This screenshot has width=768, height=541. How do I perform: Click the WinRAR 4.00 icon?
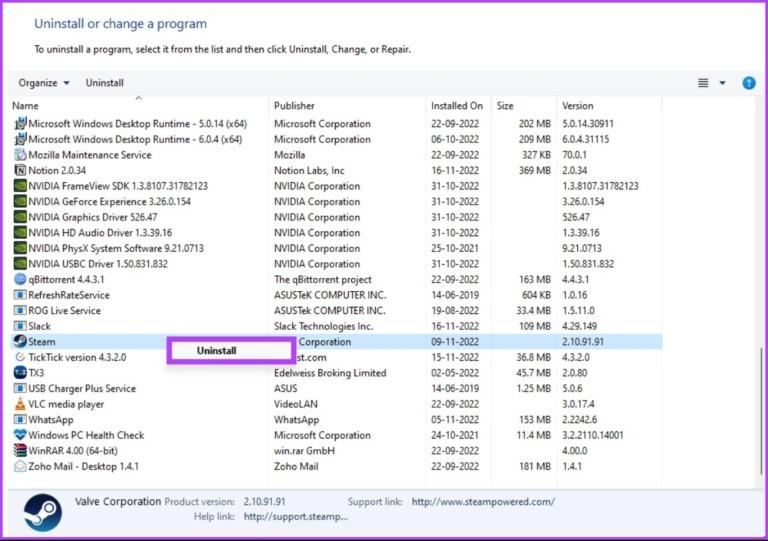pyautogui.click(x=20, y=450)
